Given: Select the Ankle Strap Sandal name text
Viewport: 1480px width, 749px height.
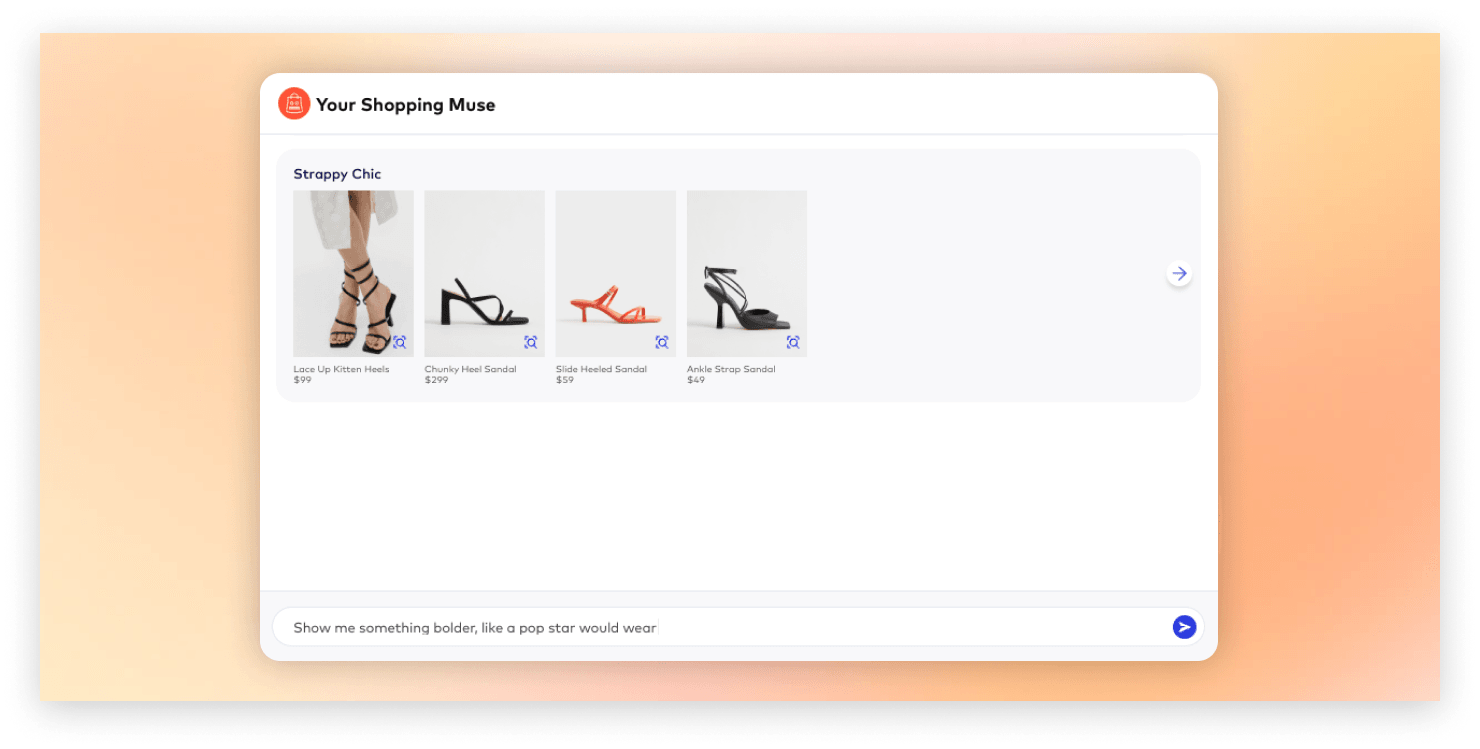Looking at the screenshot, I should click(731, 369).
